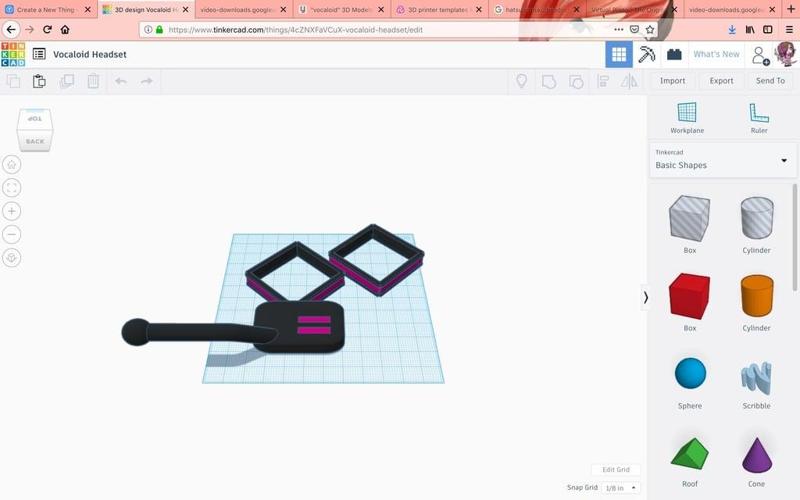800x500 pixels.
Task: Open the Snap Grid value dropdown
Action: click(620, 488)
